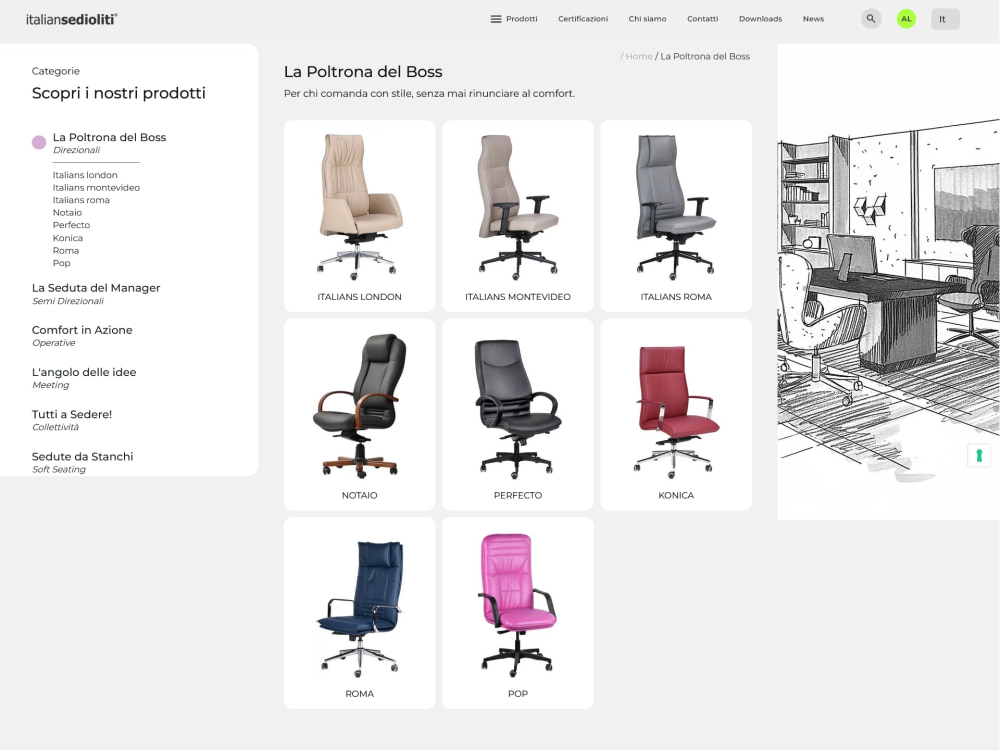
Task: Click the ITALIANS MONTEVIDEO card label
Action: pos(518,297)
